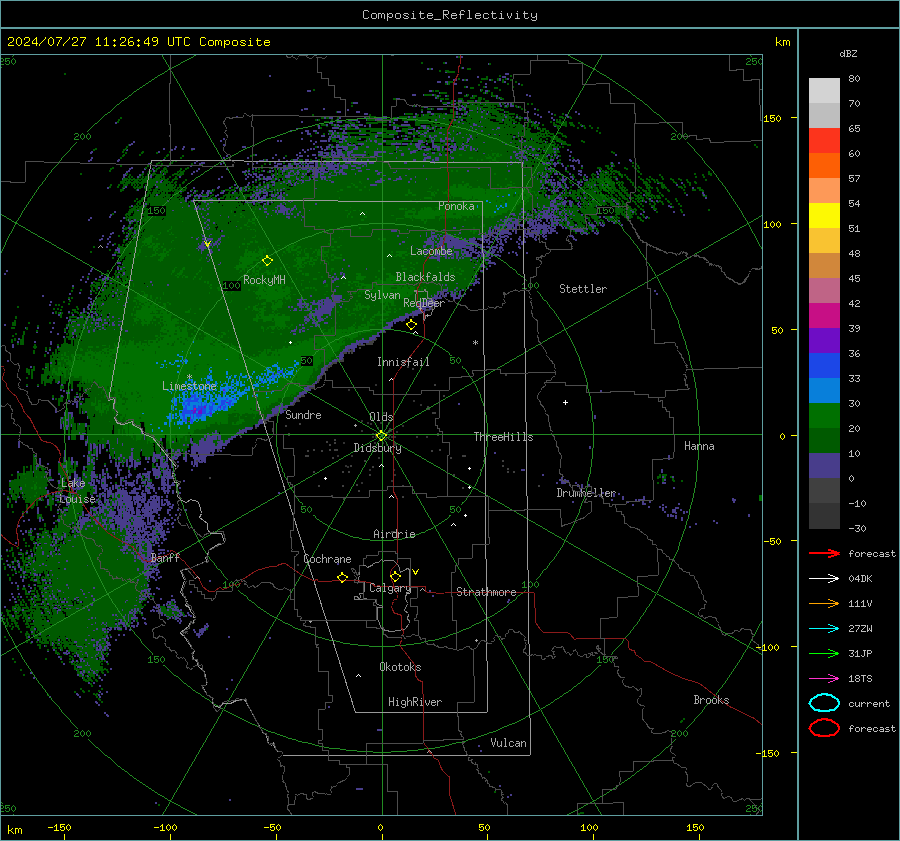The image size is (900, 841).
Task: Click the dBZ legend heading
Action: click(x=848, y=53)
